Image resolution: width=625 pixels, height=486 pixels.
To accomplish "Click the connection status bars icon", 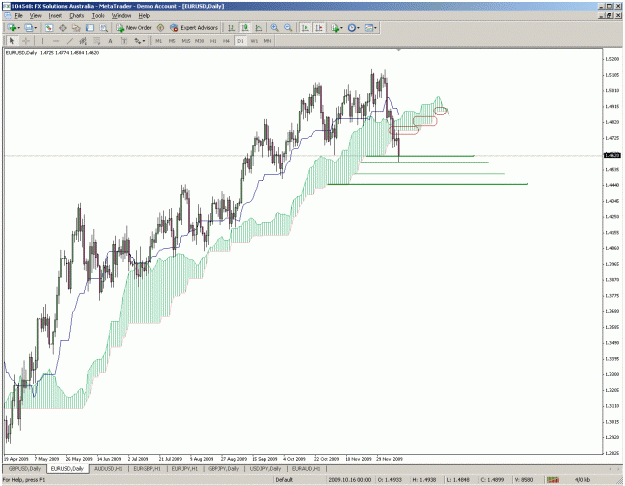I will tap(552, 480).
